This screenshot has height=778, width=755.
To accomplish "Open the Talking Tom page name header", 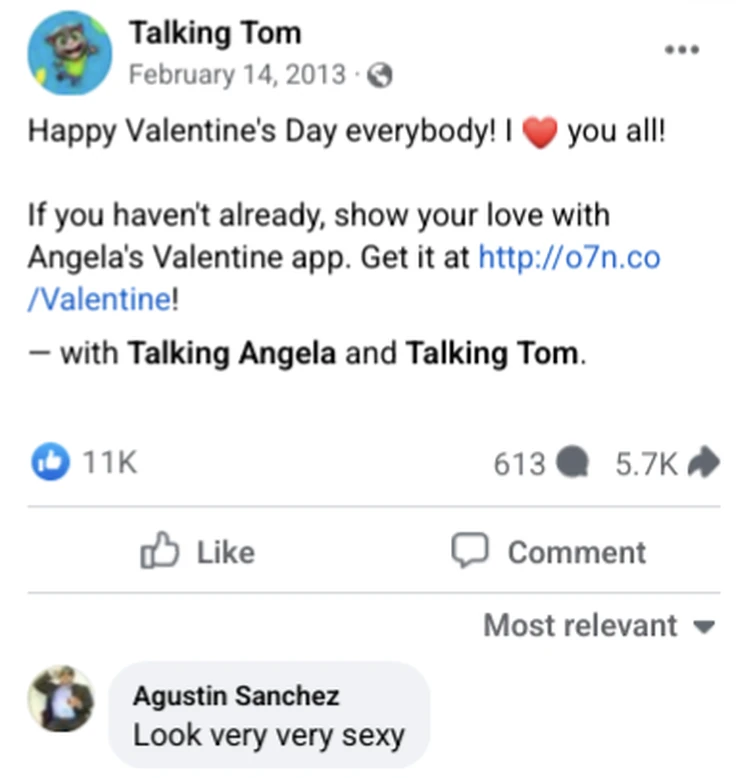I will coord(214,33).
